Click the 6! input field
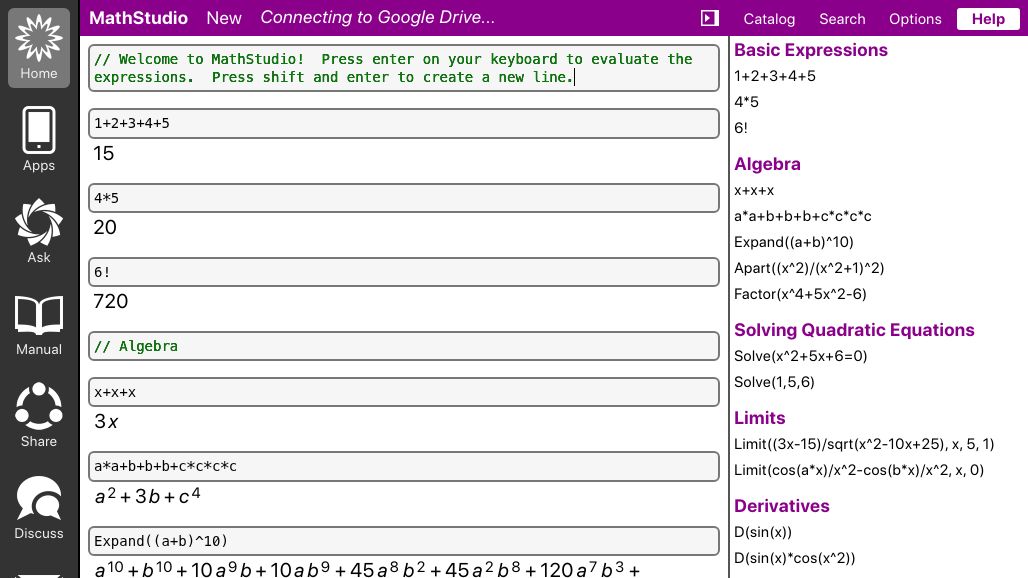This screenshot has width=1028, height=578. tap(404, 272)
